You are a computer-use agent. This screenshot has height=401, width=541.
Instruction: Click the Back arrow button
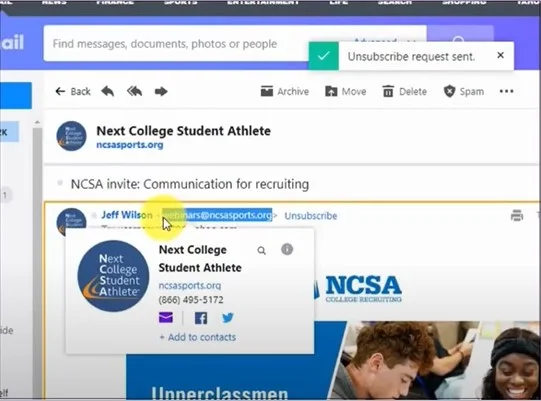(73, 91)
